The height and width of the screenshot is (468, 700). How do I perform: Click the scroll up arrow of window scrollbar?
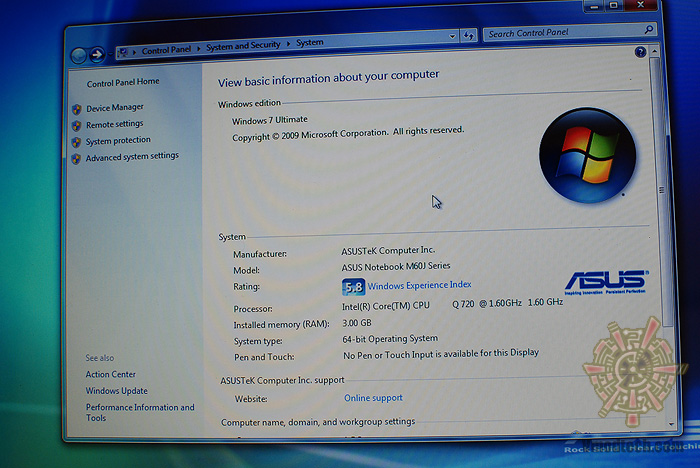click(x=654, y=51)
